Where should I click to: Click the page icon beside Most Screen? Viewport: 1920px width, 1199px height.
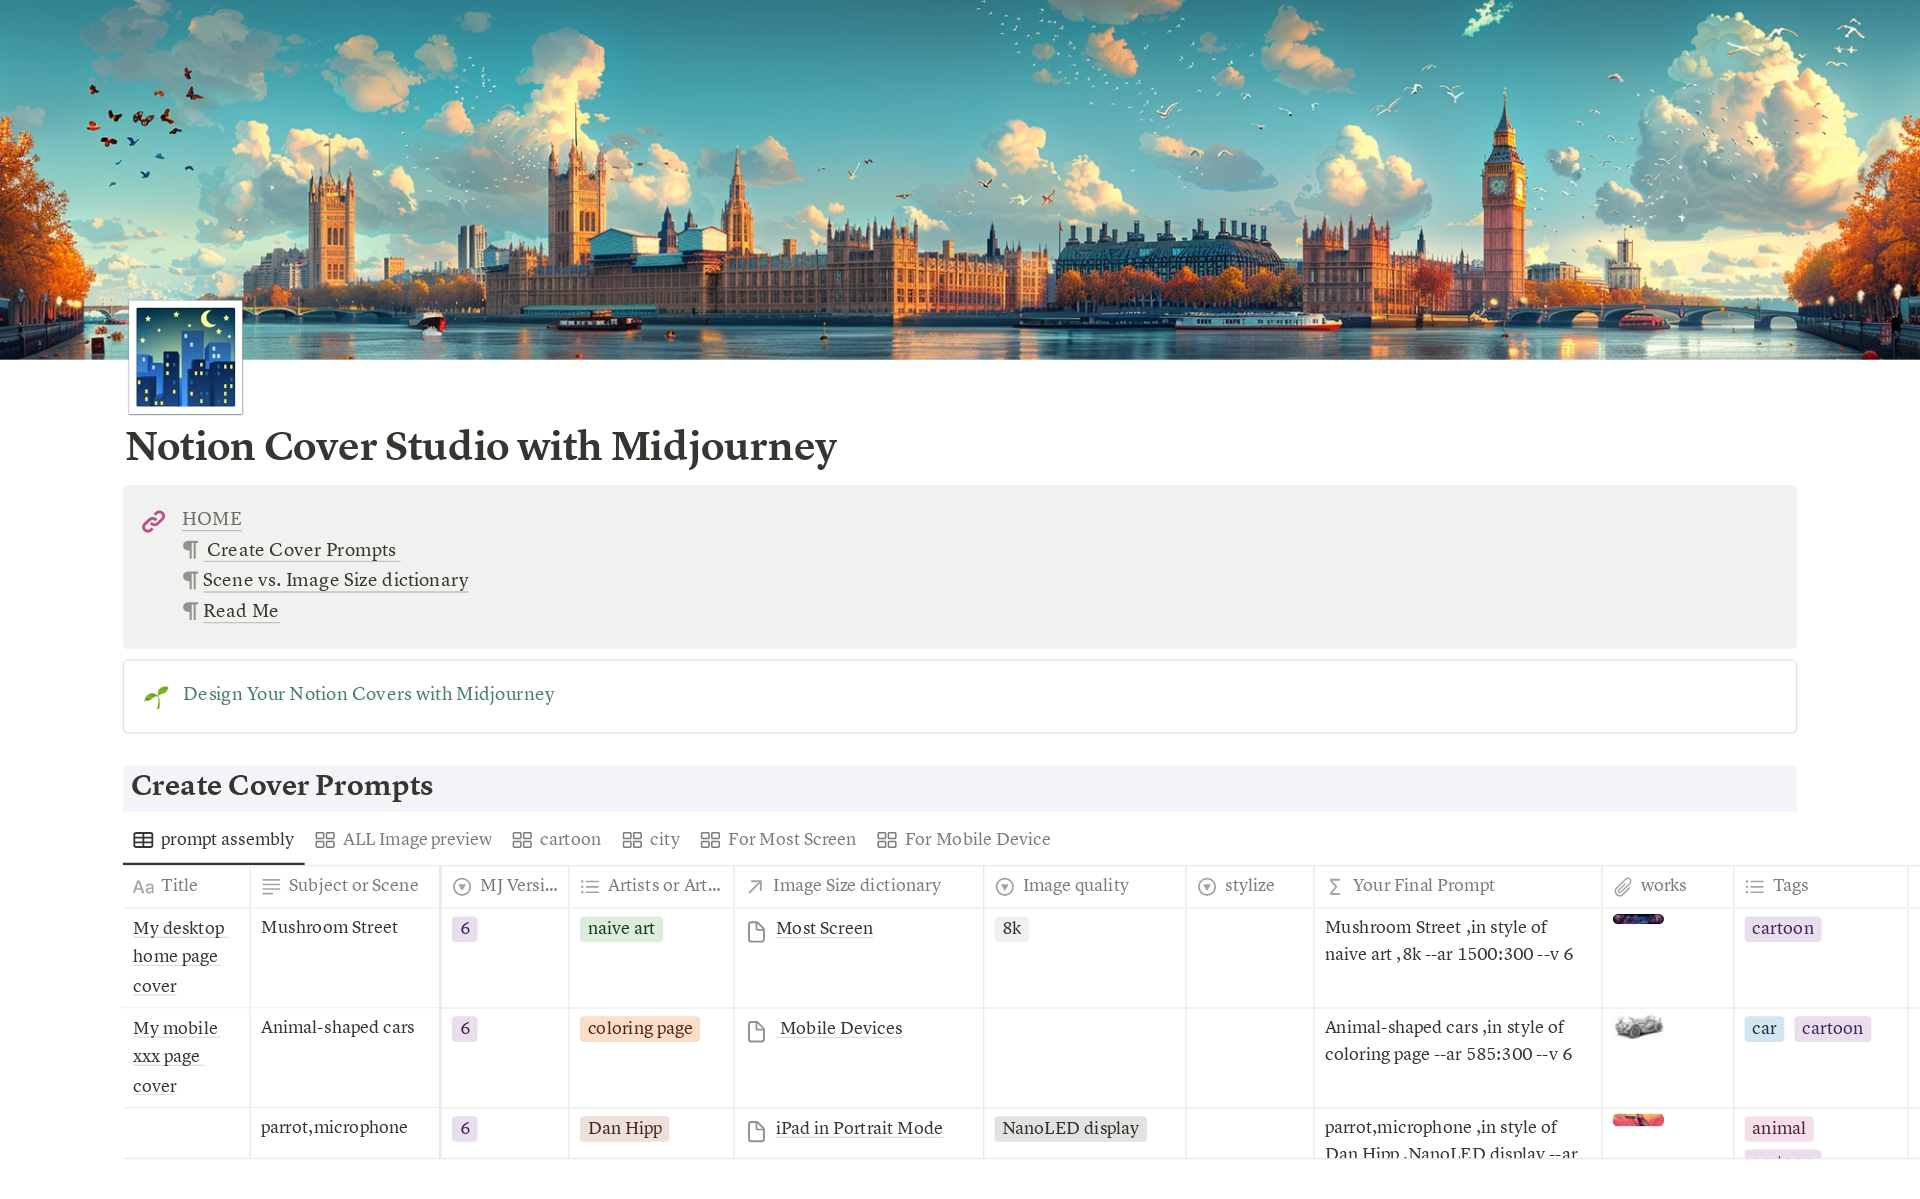757,931
